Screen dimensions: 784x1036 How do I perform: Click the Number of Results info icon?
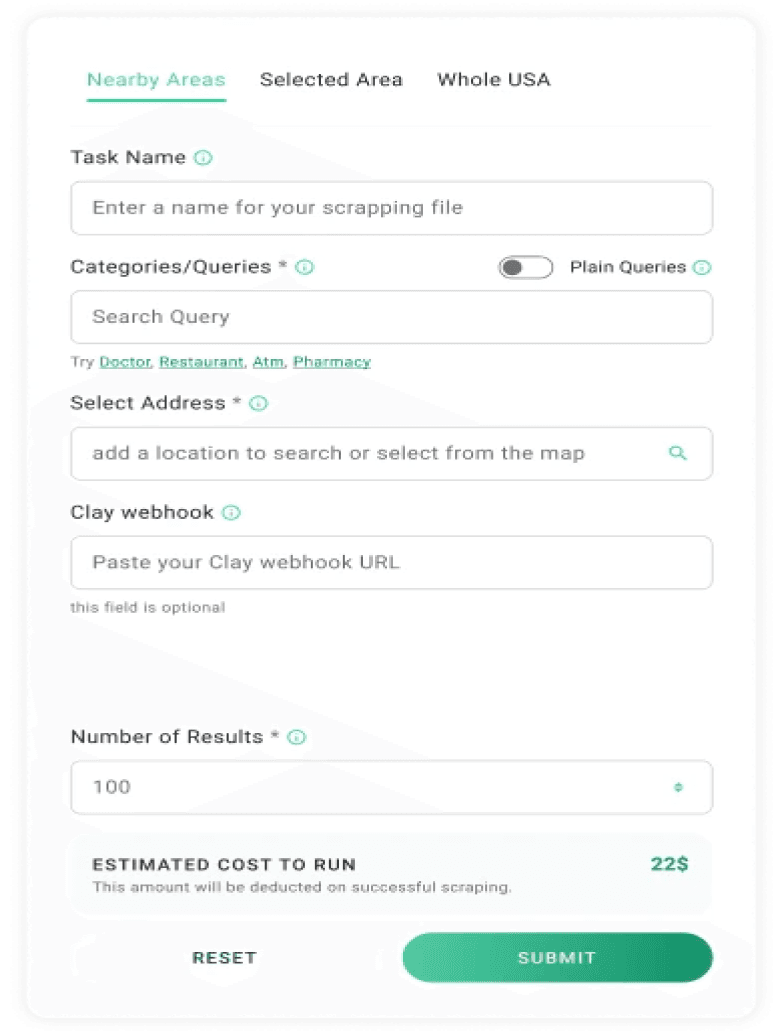[x=297, y=737]
